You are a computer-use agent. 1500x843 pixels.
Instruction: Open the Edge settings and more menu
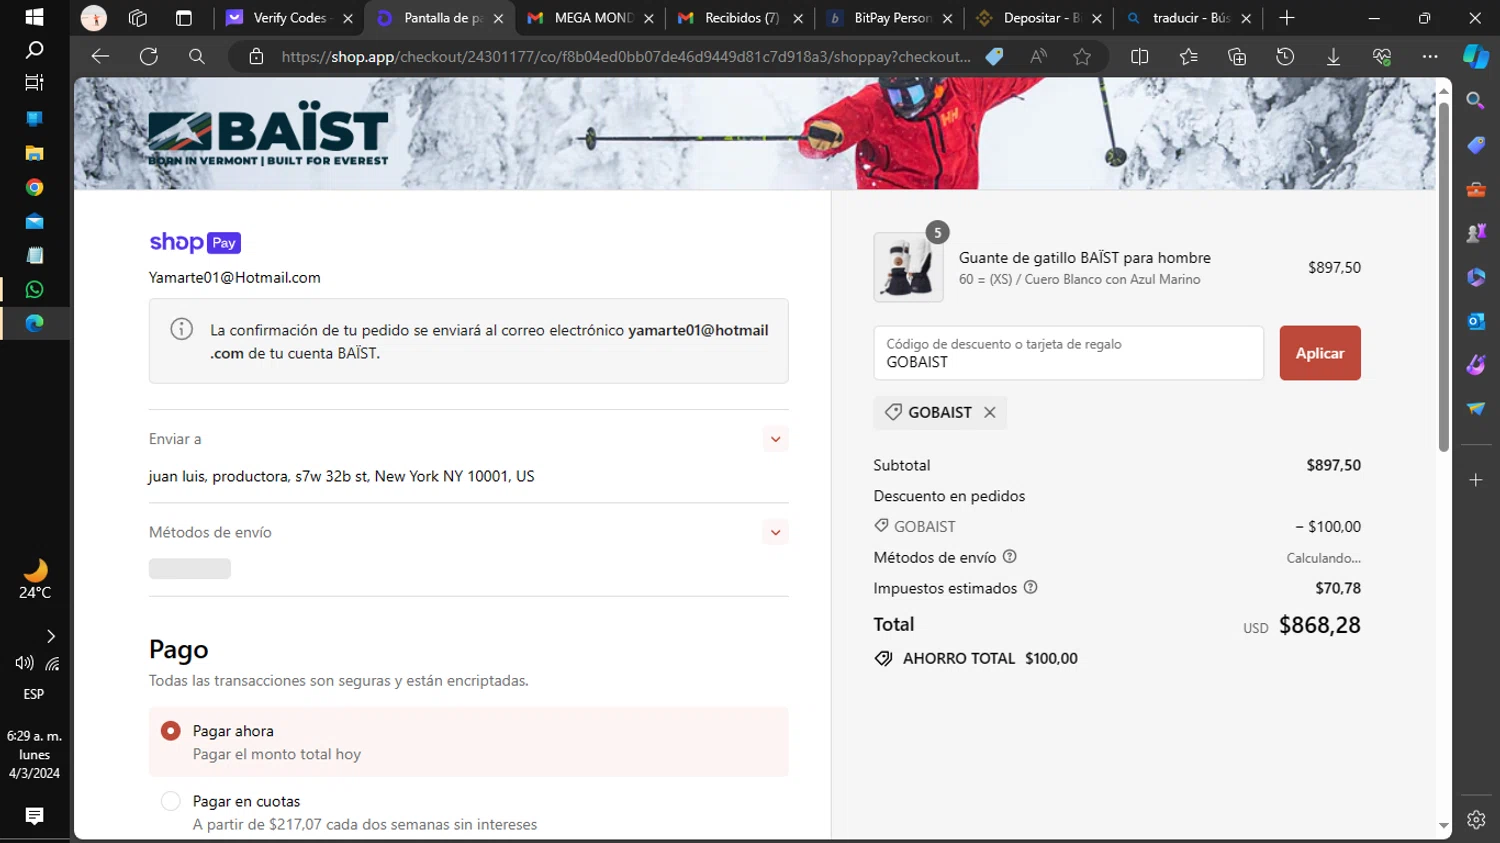click(x=1430, y=57)
